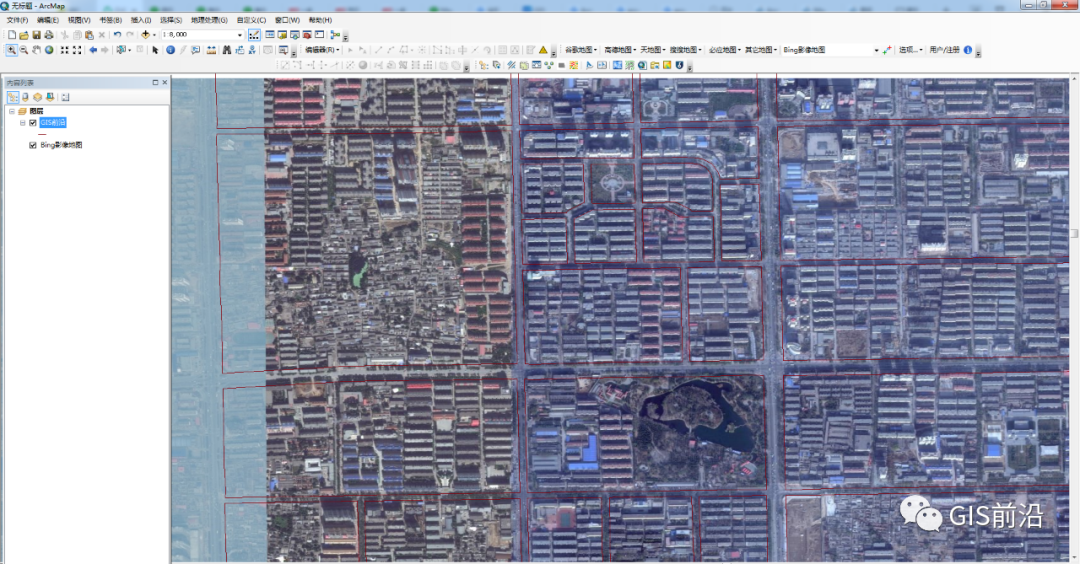Open table of contents Options

tap(65, 97)
